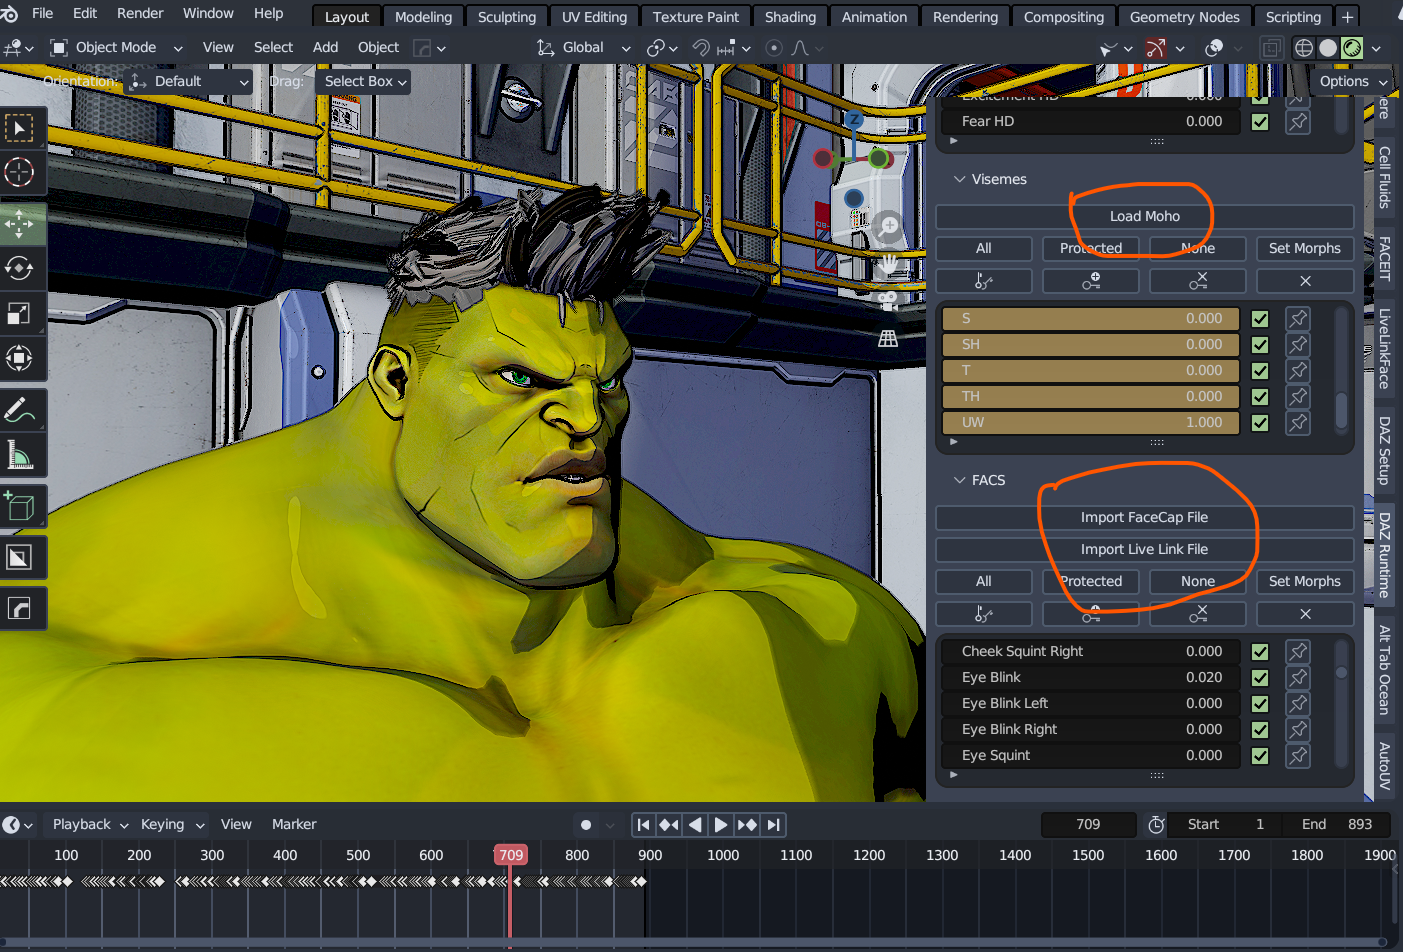Pin the Fear HD morph

click(x=1298, y=121)
